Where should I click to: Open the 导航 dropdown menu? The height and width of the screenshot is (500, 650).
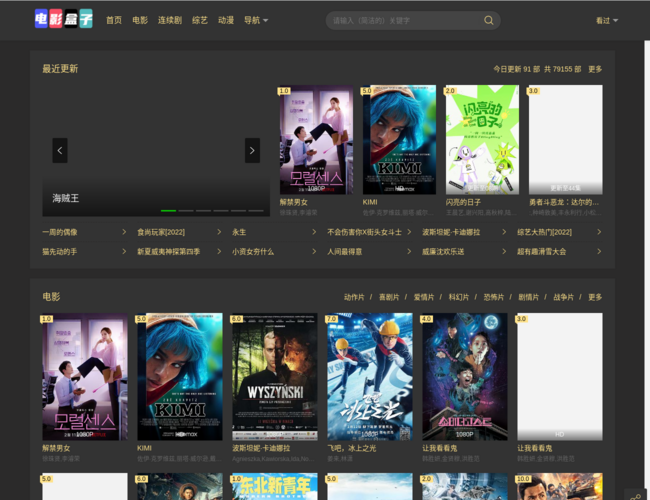256,20
